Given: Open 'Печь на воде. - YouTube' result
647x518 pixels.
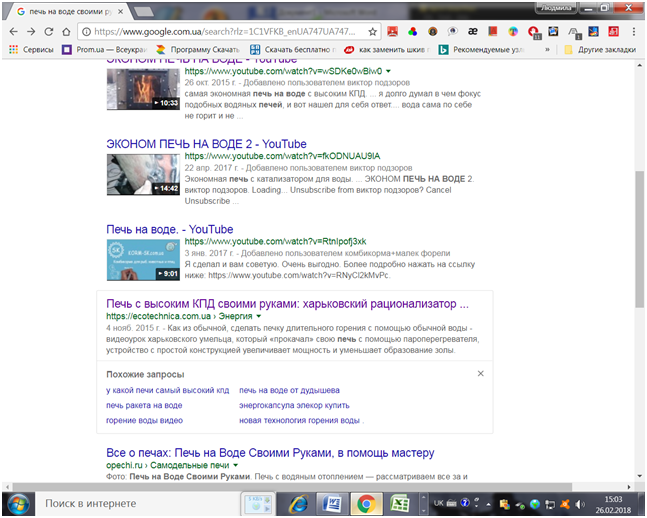Looking at the screenshot, I should point(170,229).
